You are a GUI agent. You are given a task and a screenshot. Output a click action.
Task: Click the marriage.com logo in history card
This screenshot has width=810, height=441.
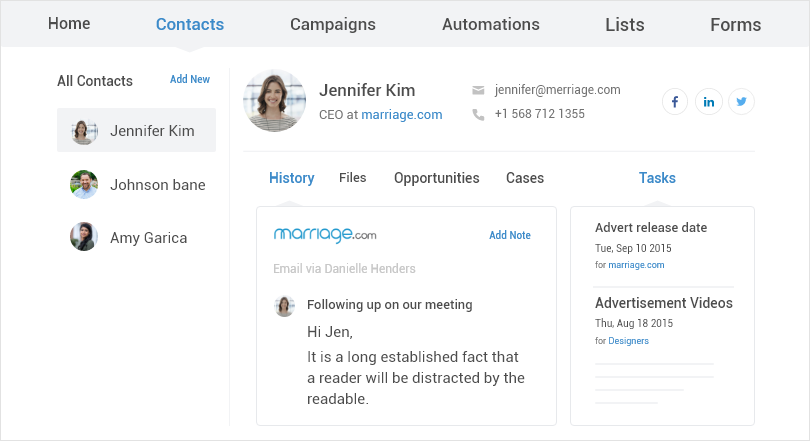[325, 234]
